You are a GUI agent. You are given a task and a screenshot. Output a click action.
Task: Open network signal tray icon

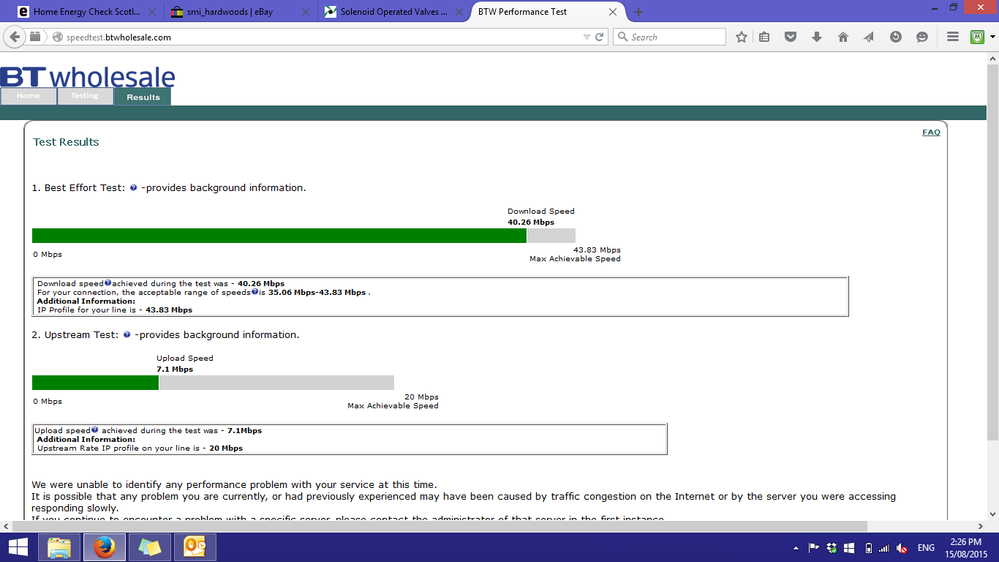(x=884, y=548)
